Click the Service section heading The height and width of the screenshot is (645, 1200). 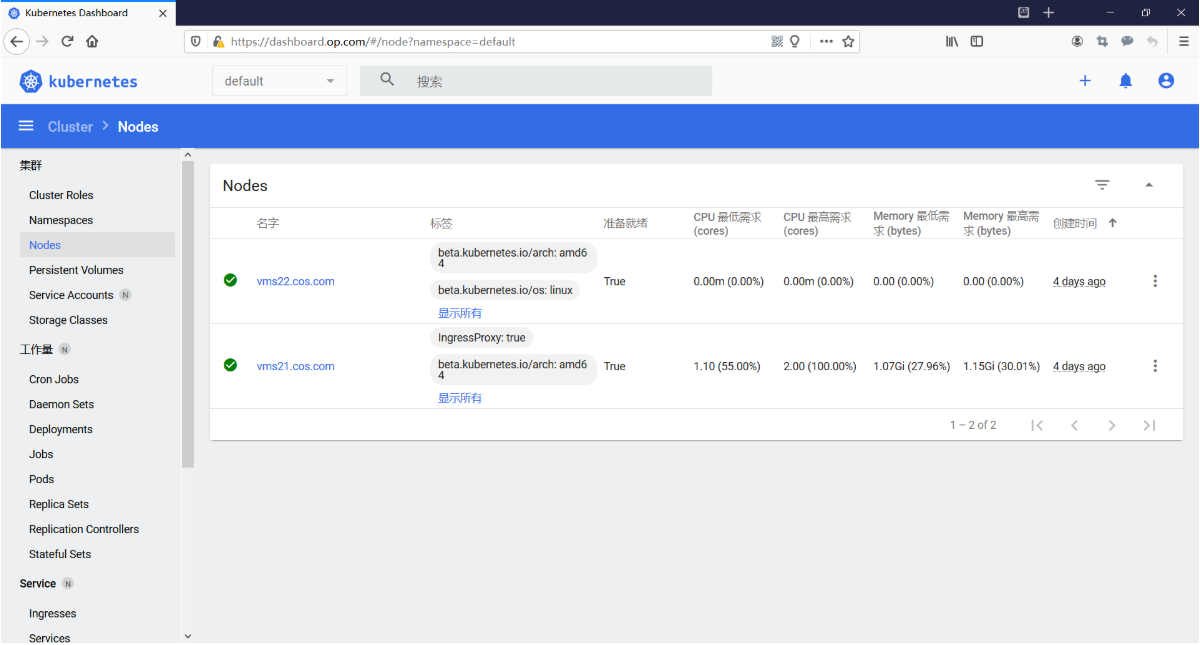(38, 583)
